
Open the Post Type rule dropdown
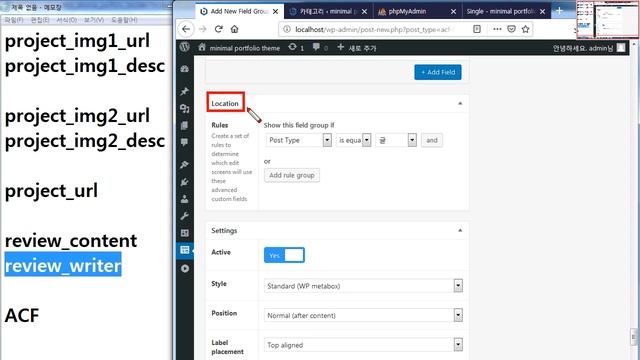(x=298, y=140)
